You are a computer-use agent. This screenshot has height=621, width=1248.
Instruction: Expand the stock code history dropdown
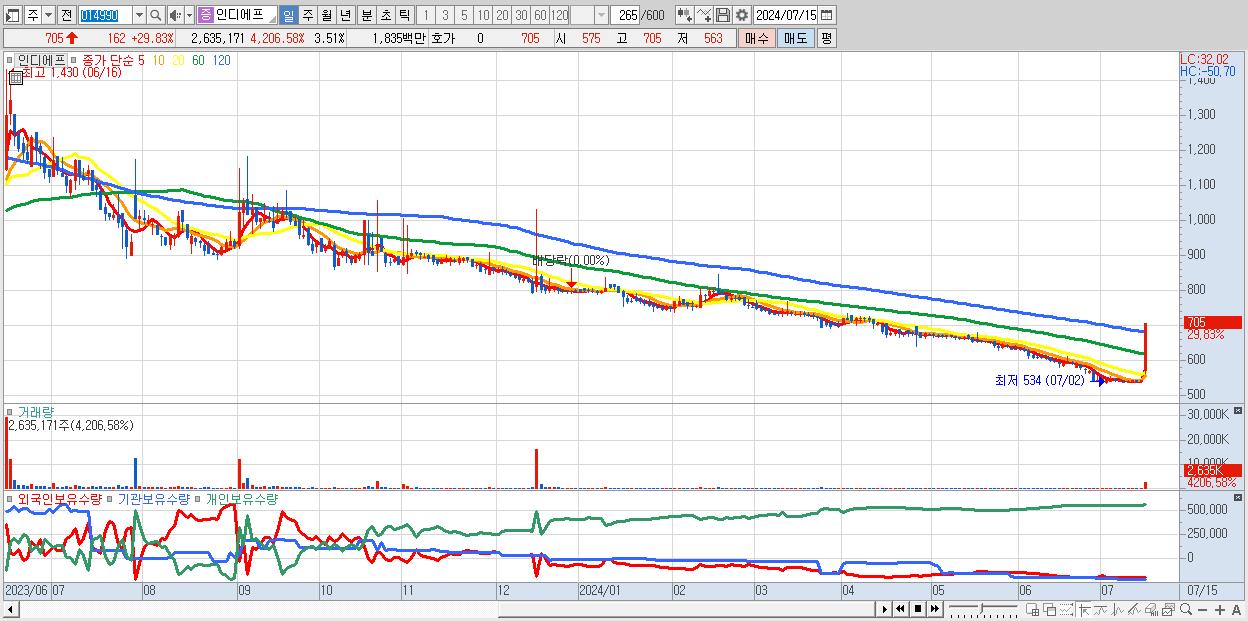point(139,15)
